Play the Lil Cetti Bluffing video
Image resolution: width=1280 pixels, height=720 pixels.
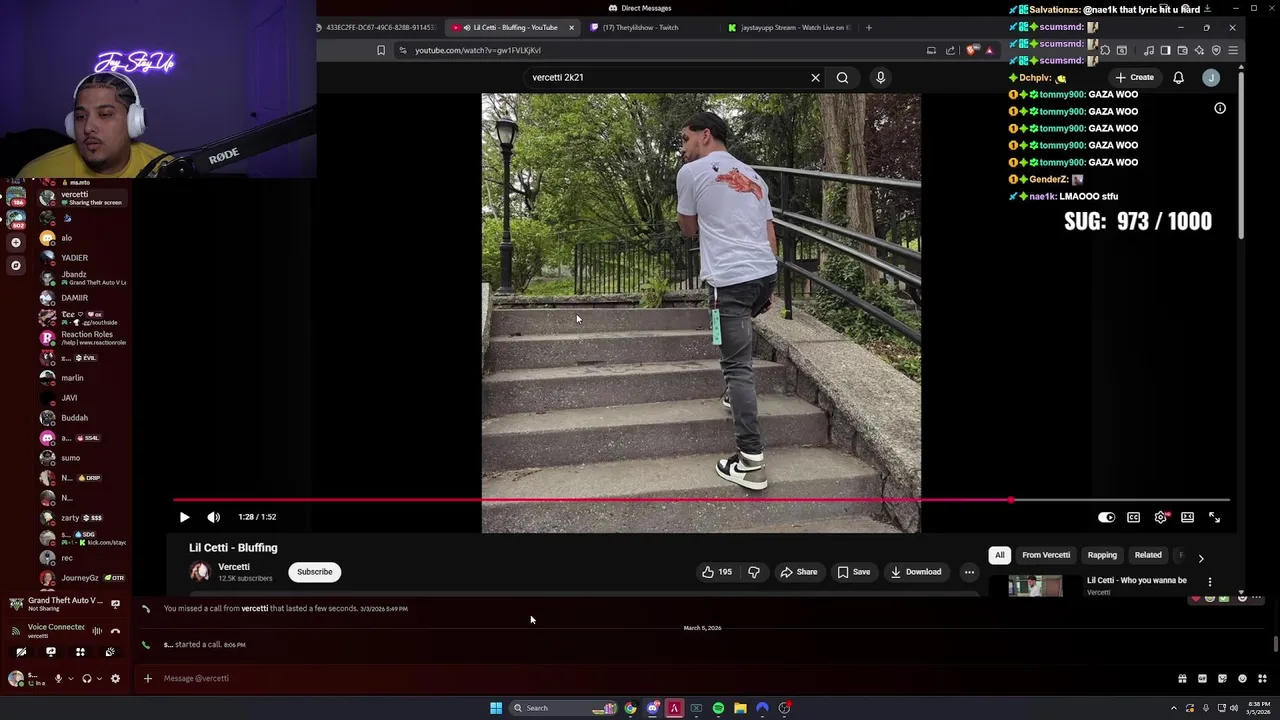click(x=184, y=517)
